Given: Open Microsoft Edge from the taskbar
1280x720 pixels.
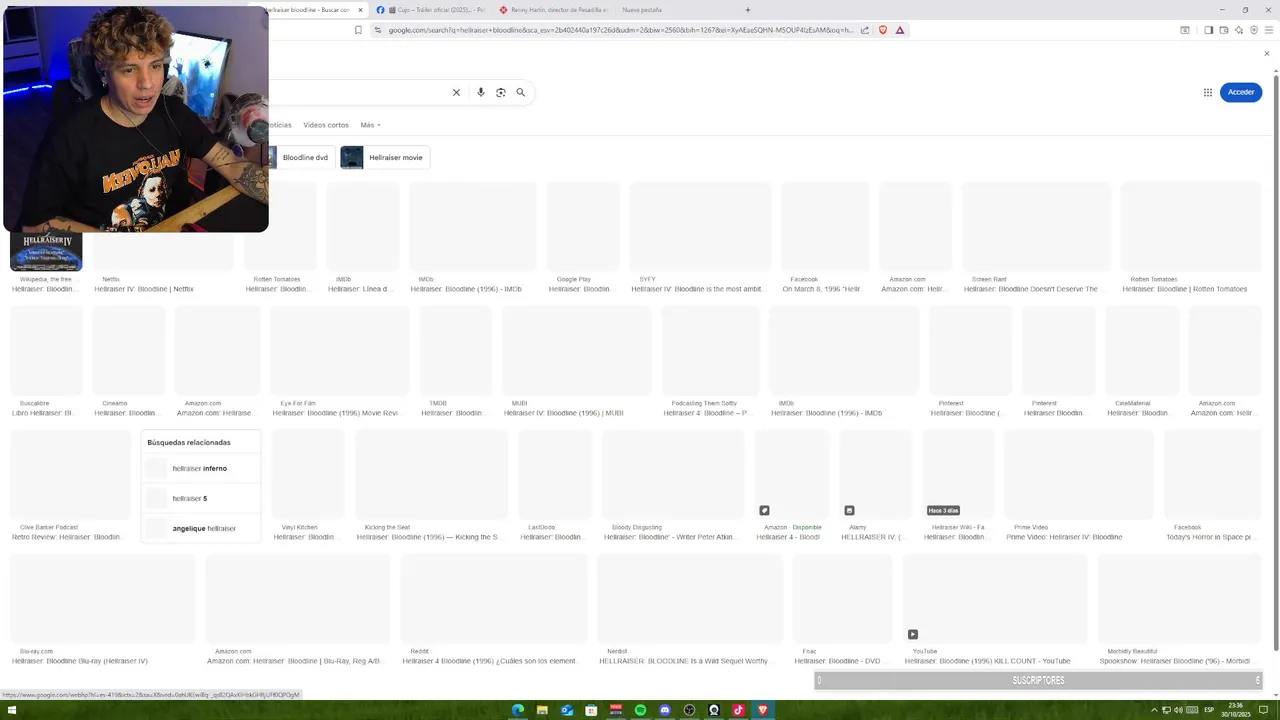Looking at the screenshot, I should tap(518, 710).
